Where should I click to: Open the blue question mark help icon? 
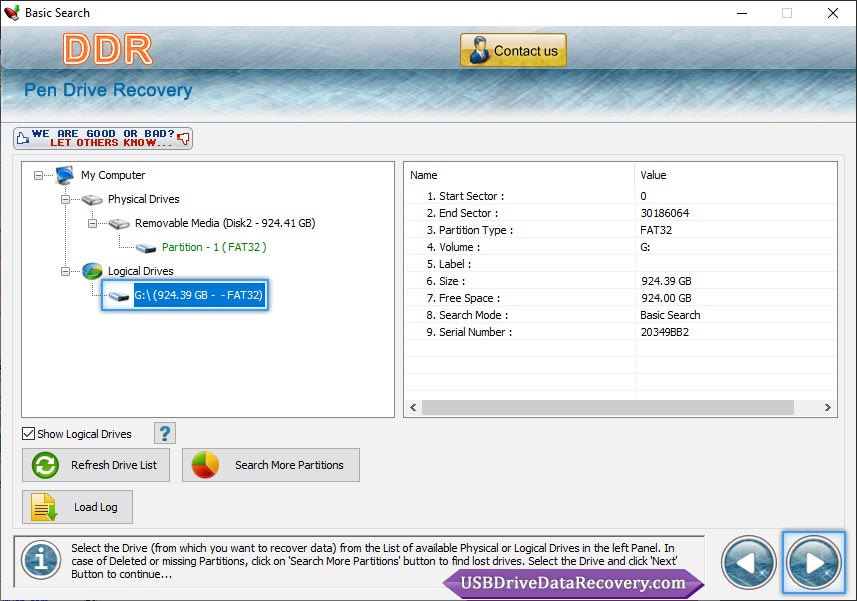click(165, 433)
